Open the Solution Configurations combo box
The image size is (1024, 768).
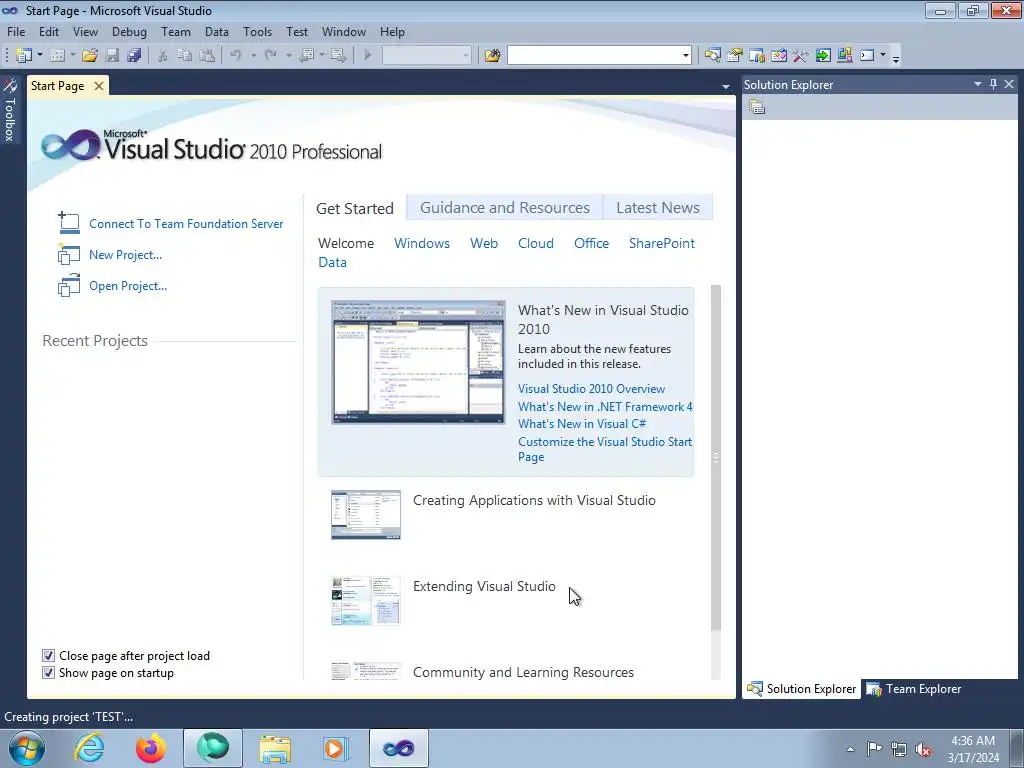tap(426, 56)
